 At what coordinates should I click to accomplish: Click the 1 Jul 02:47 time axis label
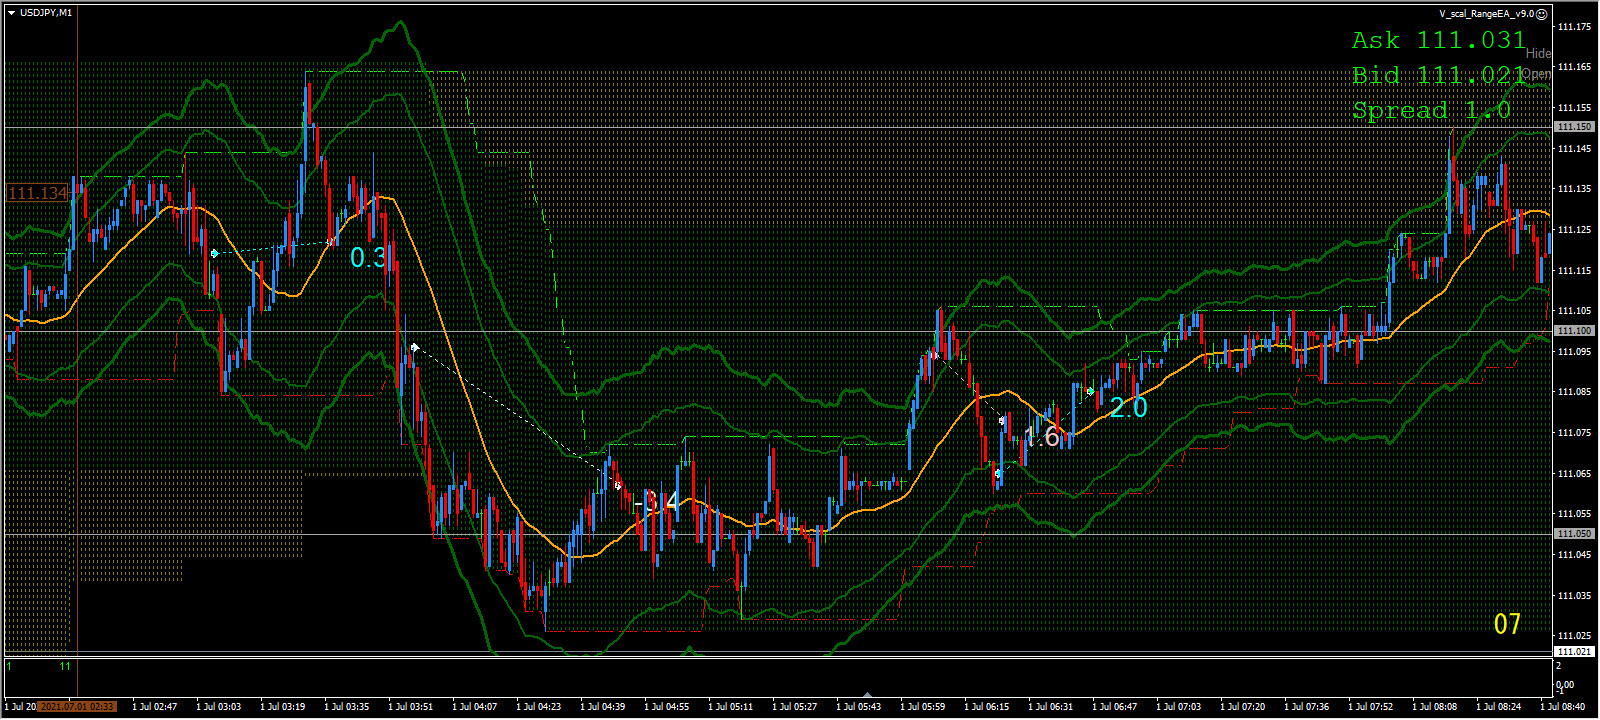click(155, 707)
